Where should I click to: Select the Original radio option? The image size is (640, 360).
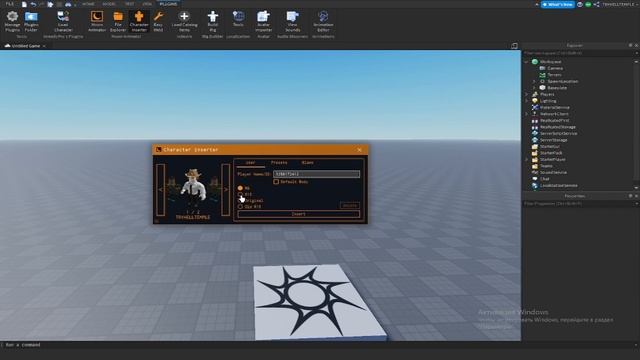tap(240, 200)
